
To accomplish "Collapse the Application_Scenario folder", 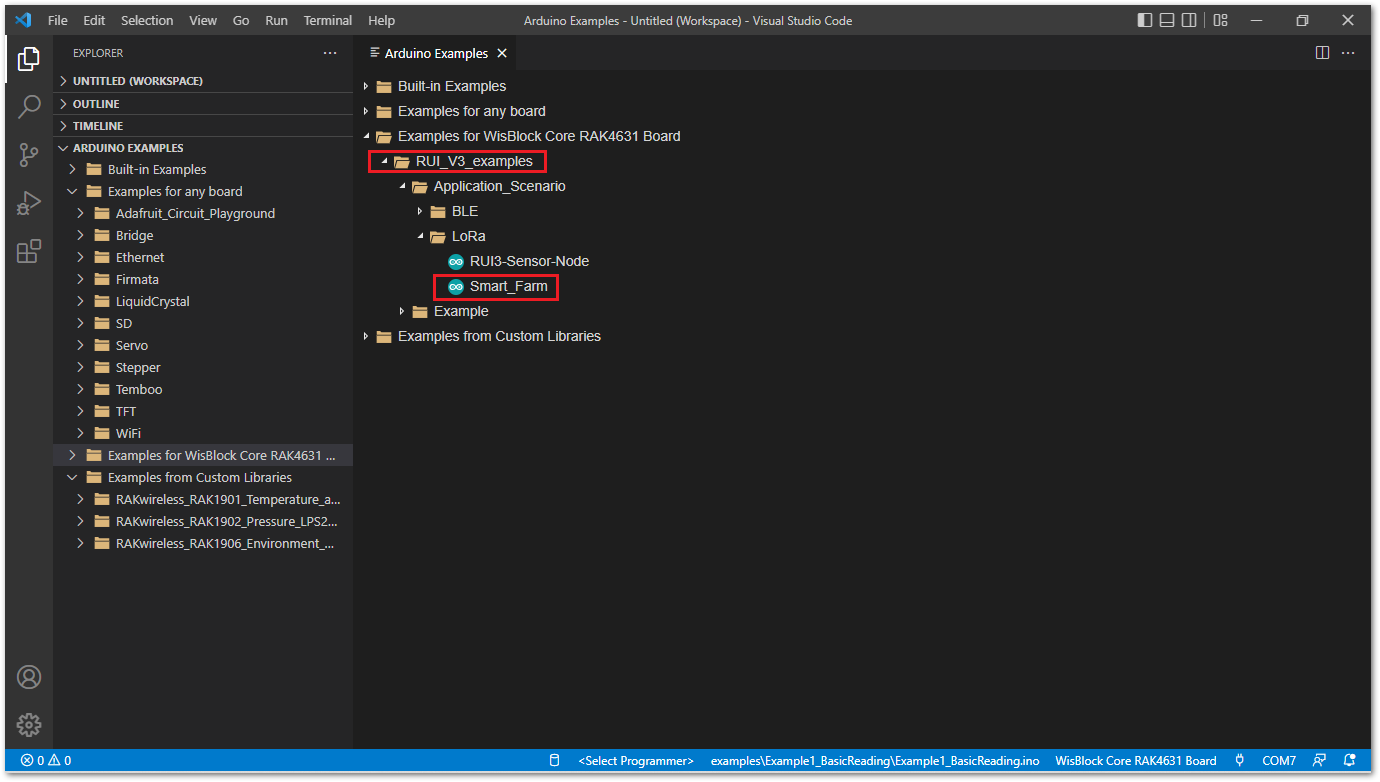I will tap(402, 186).
